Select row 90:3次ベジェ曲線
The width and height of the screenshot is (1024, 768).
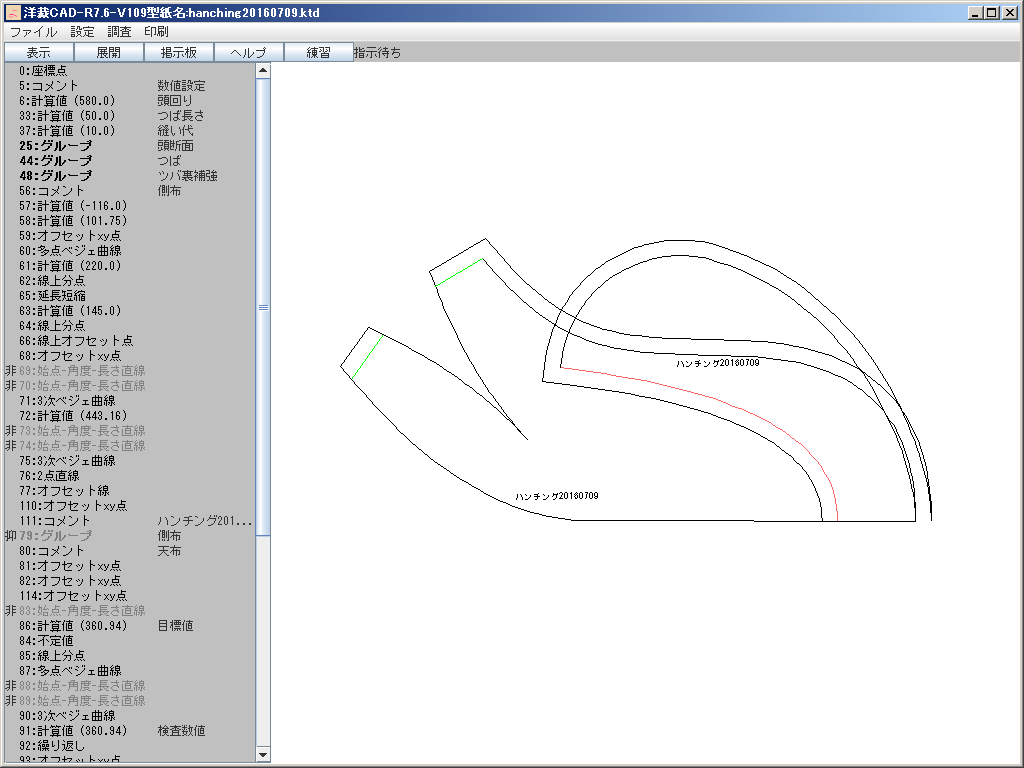(x=130, y=716)
